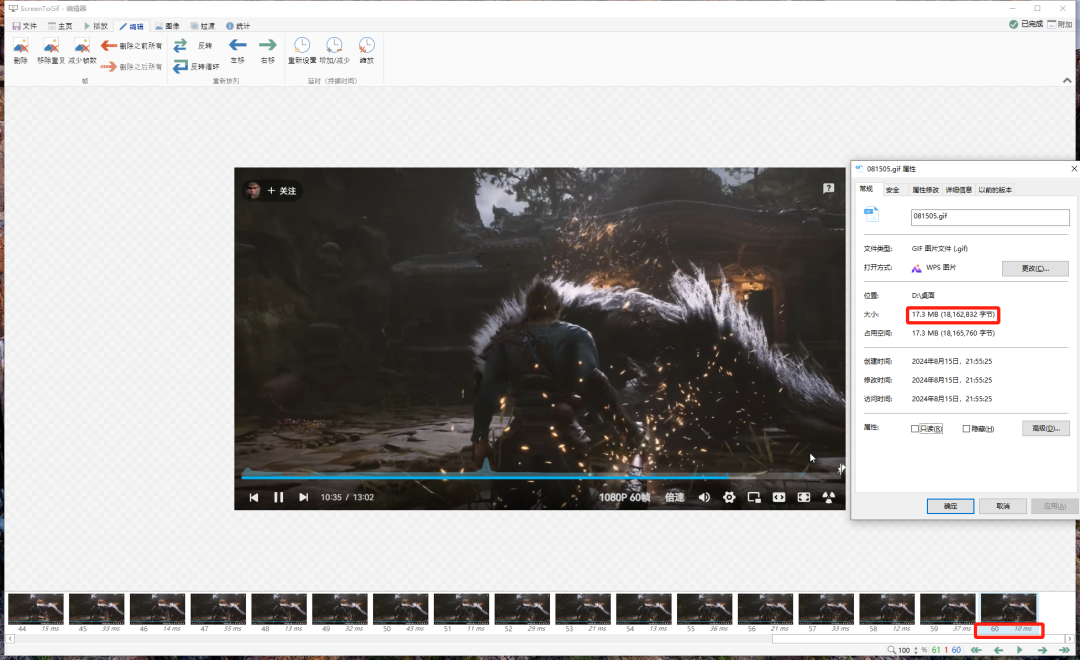Click the 减少帧数 (reduce frame count) icon

pyautogui.click(x=82, y=46)
